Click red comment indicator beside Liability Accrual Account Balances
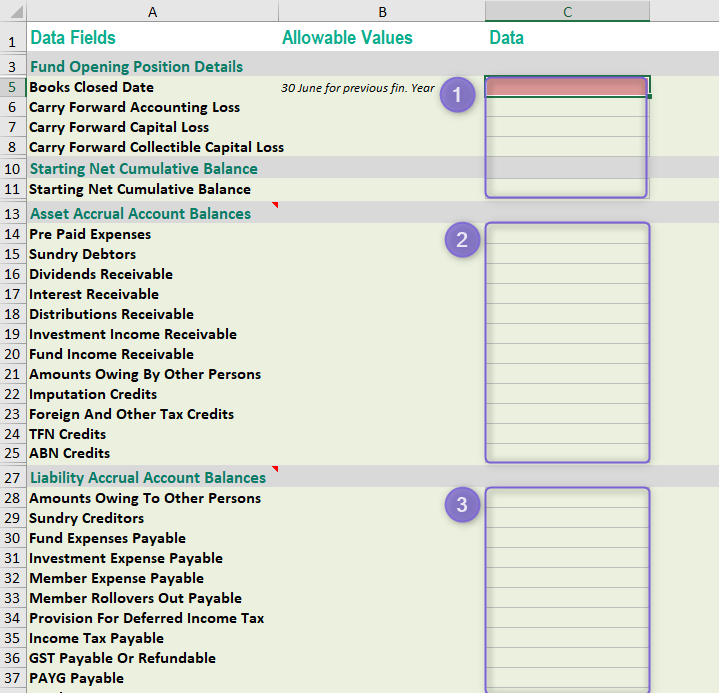 click(x=275, y=469)
